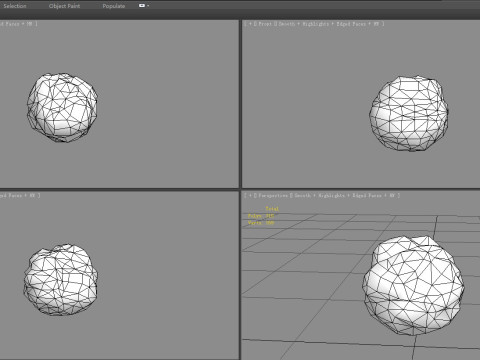Open the Front viewport plus menu
The width and height of the screenshot is (480, 360).
250,24
